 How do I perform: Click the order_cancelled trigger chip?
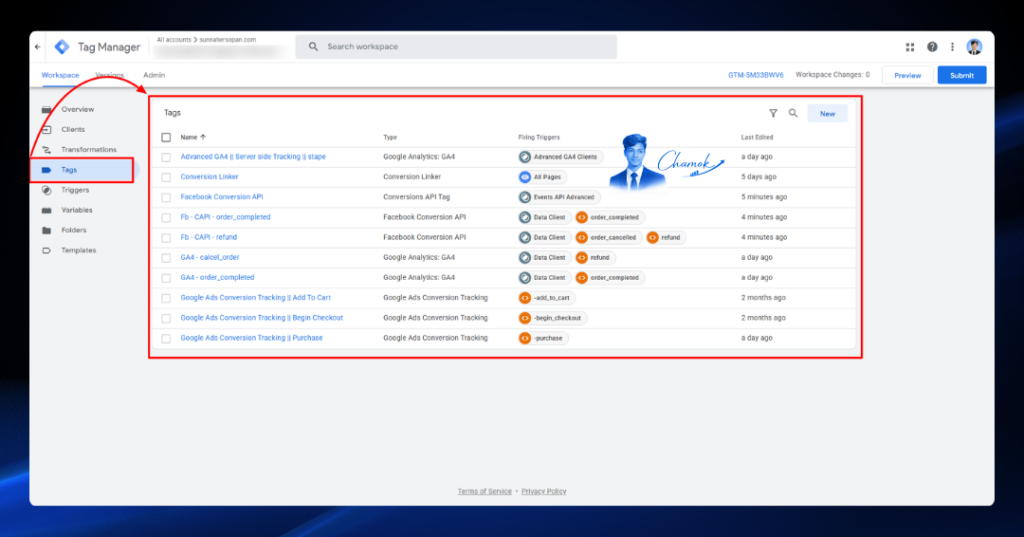click(x=607, y=238)
